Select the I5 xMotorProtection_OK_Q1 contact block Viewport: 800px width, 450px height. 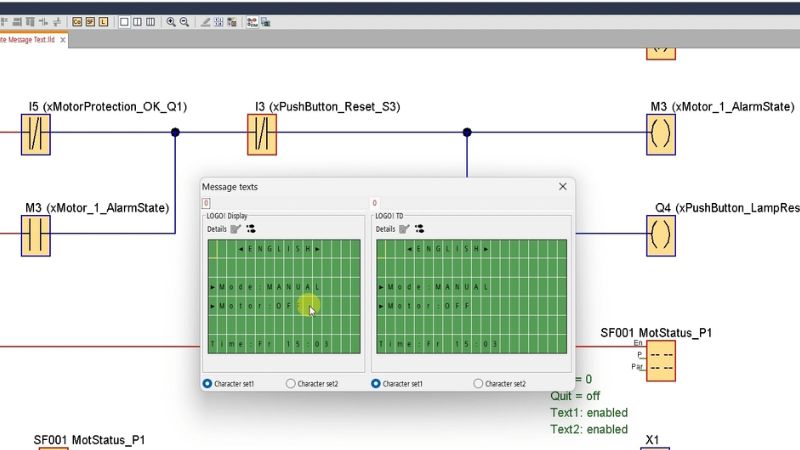36,134
